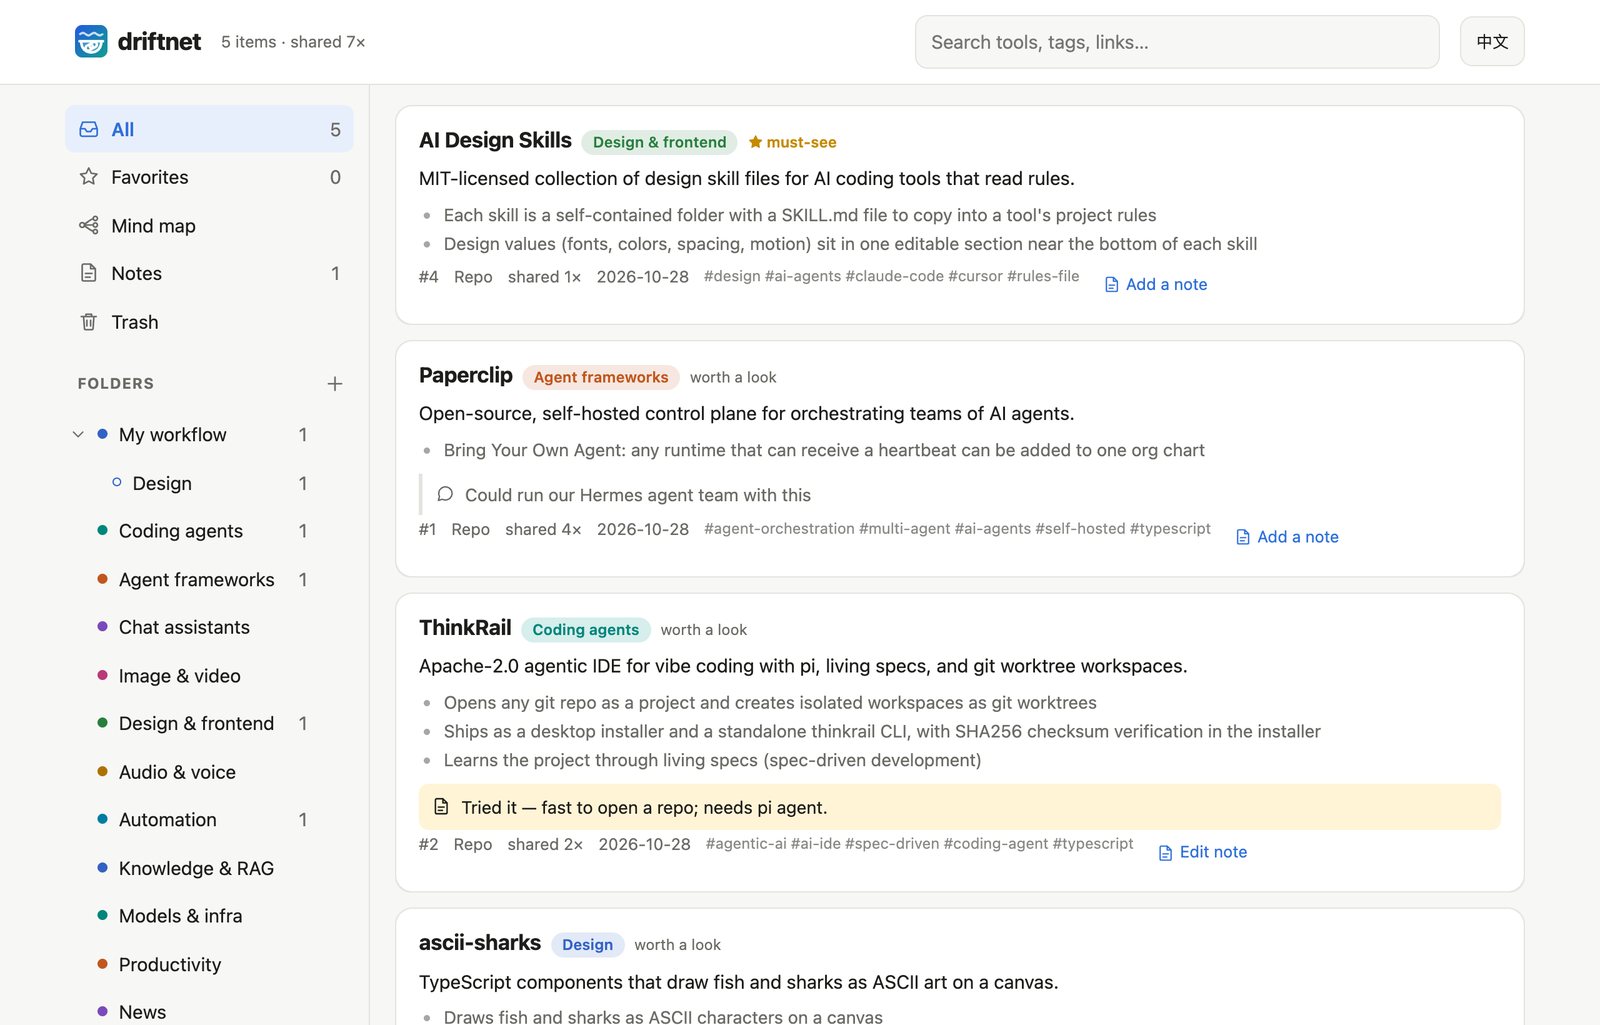
Task: Click the #self-hosted hashtag on Paperclip
Action: (1080, 529)
